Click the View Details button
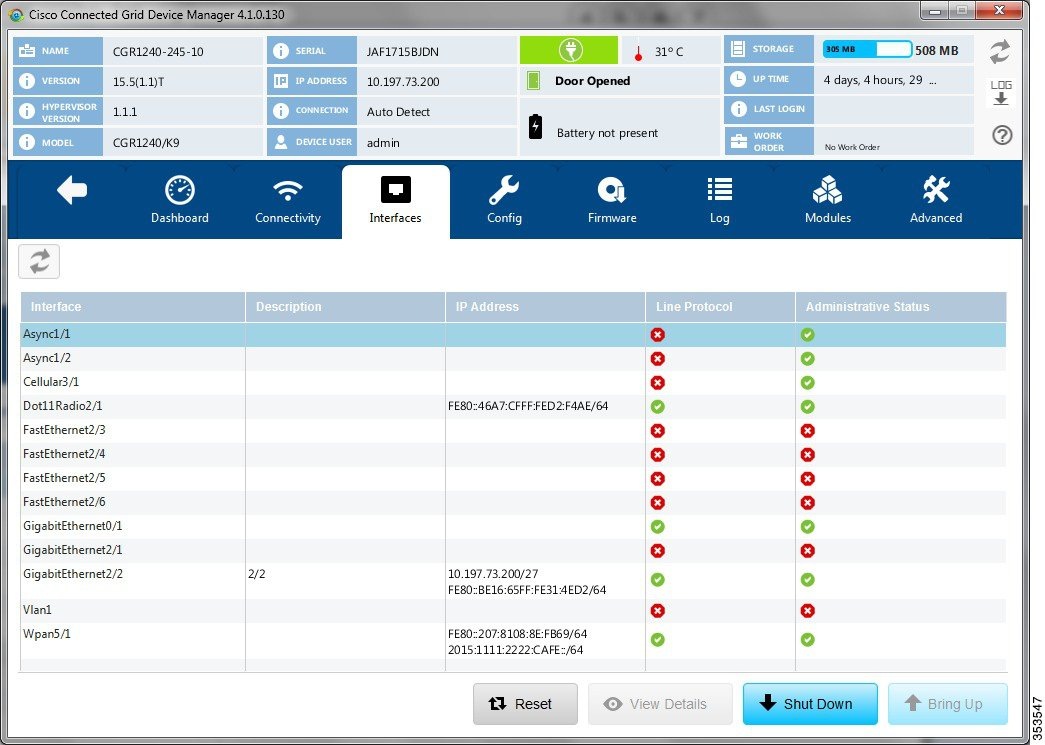This screenshot has height=745, width=1045. coord(660,704)
